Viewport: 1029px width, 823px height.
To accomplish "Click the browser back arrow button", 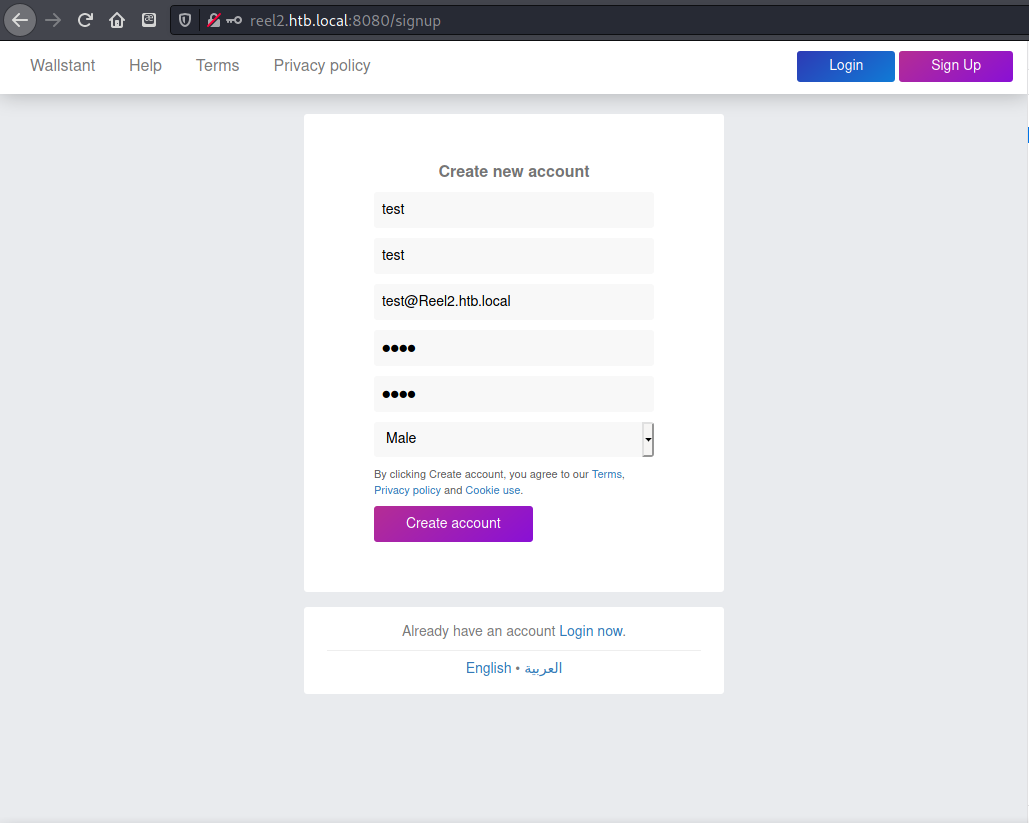I will tap(20, 20).
